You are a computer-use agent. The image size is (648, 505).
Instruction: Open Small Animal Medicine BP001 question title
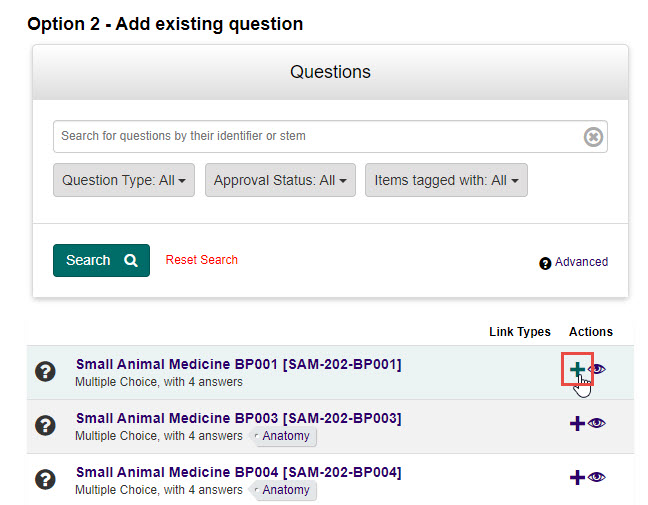pos(238,364)
